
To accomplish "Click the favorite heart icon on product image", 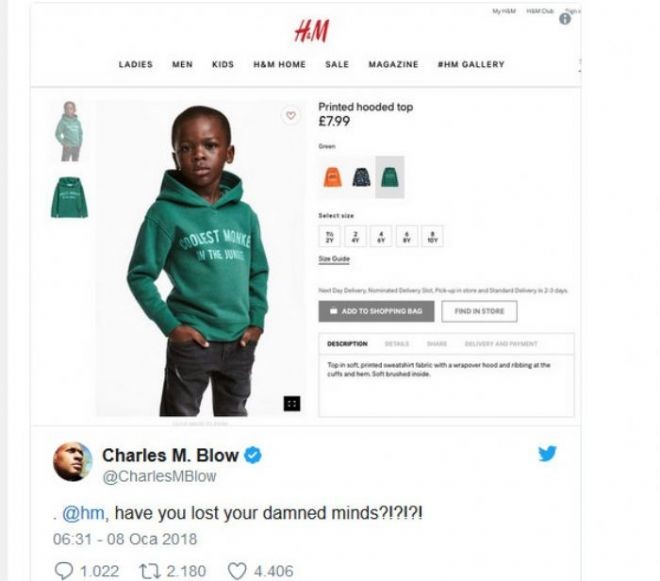I will pos(290,115).
